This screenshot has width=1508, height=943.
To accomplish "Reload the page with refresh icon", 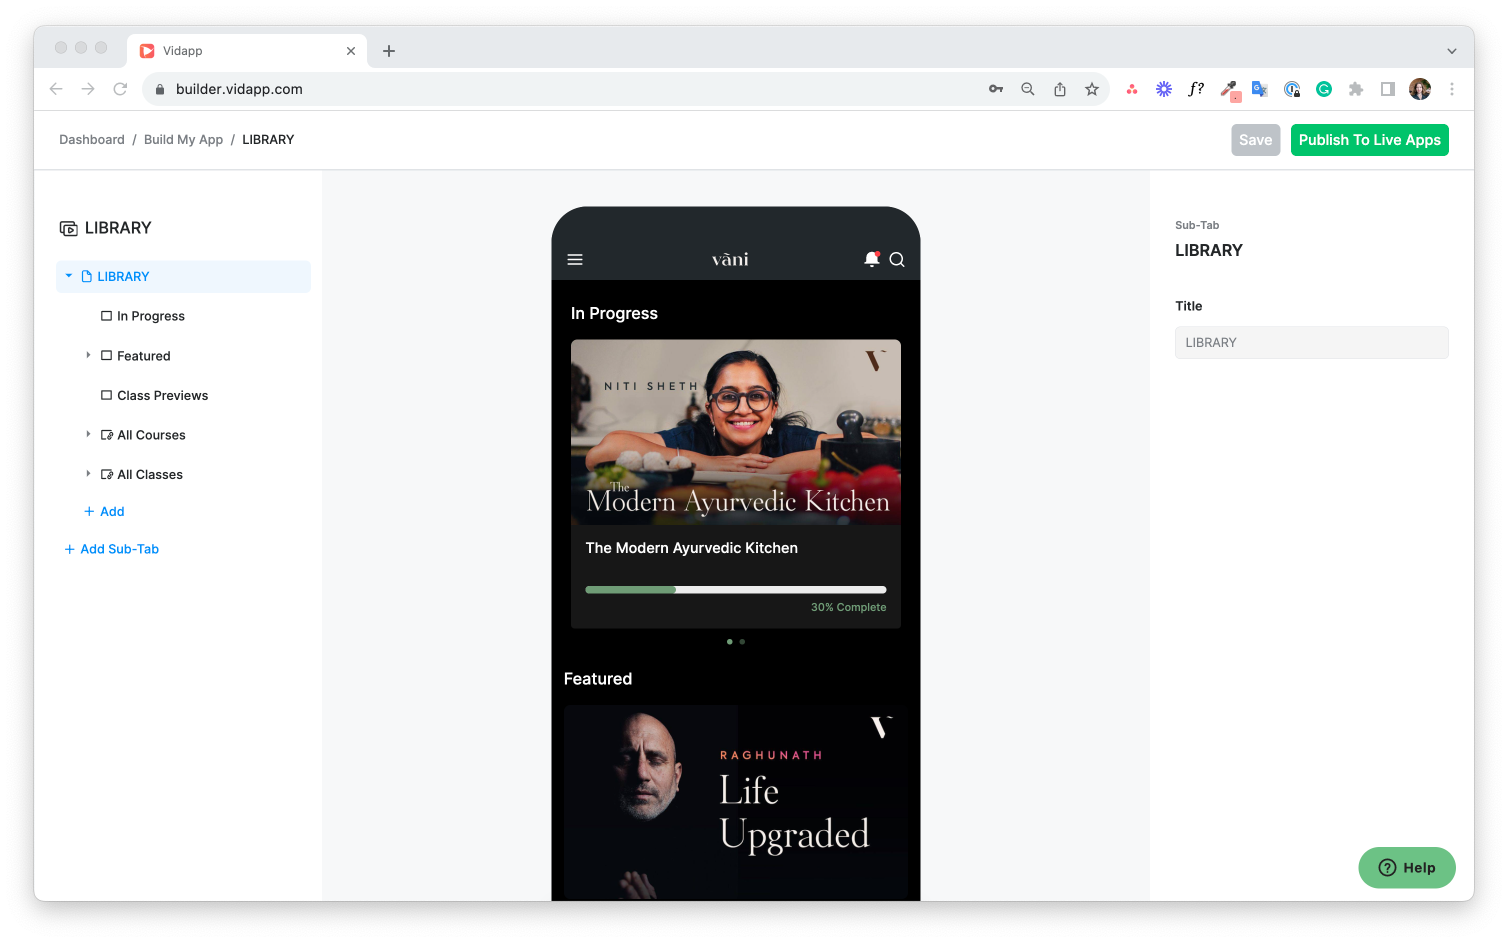I will point(120,89).
